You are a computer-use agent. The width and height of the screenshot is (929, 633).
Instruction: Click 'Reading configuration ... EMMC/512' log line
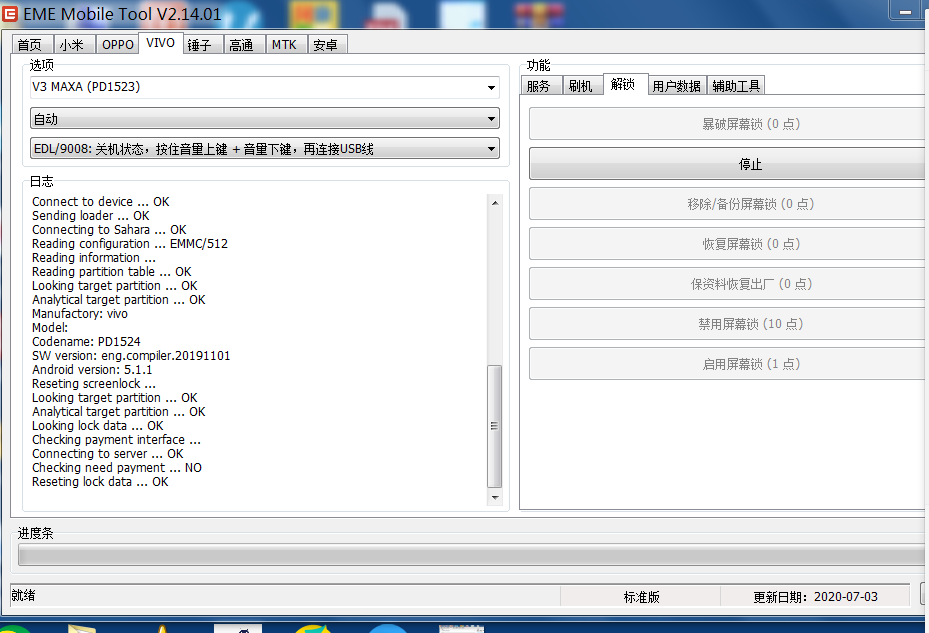130,244
